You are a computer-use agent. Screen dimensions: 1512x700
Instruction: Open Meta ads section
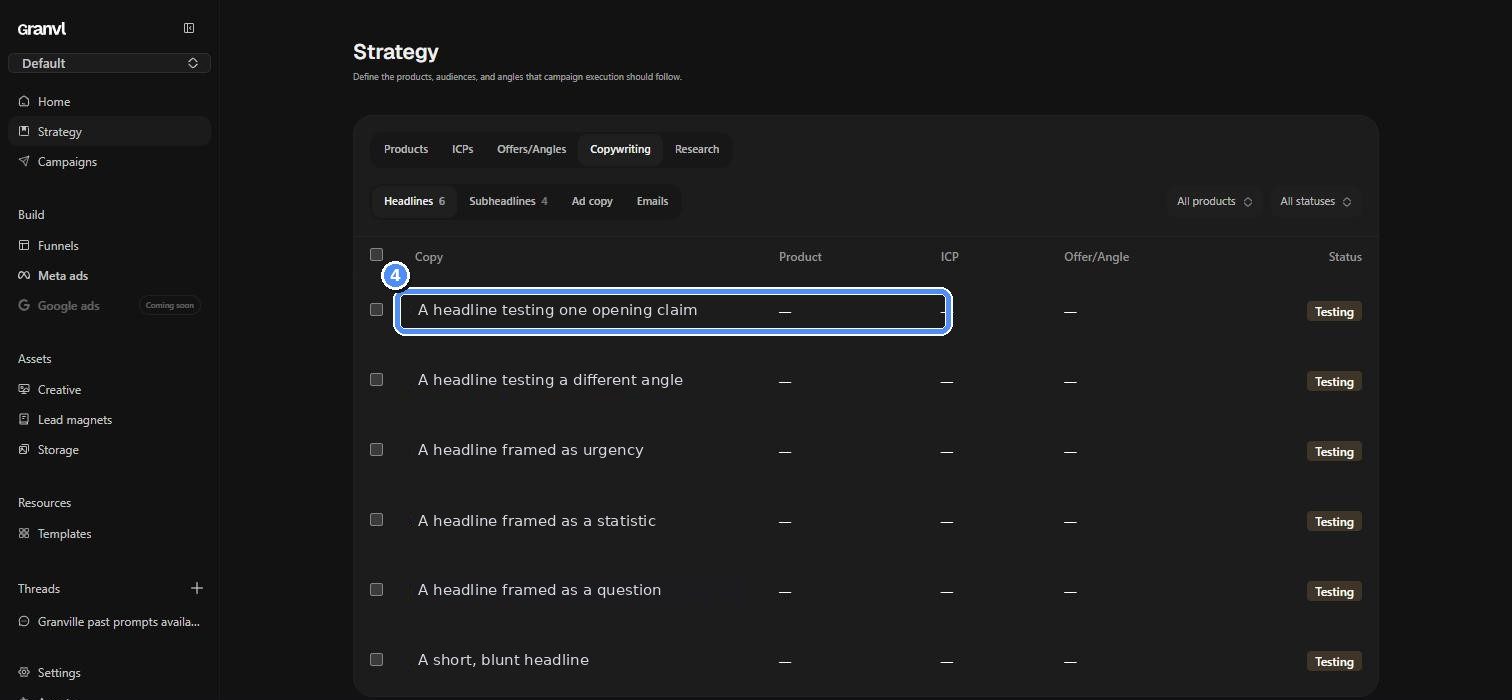coord(109,275)
